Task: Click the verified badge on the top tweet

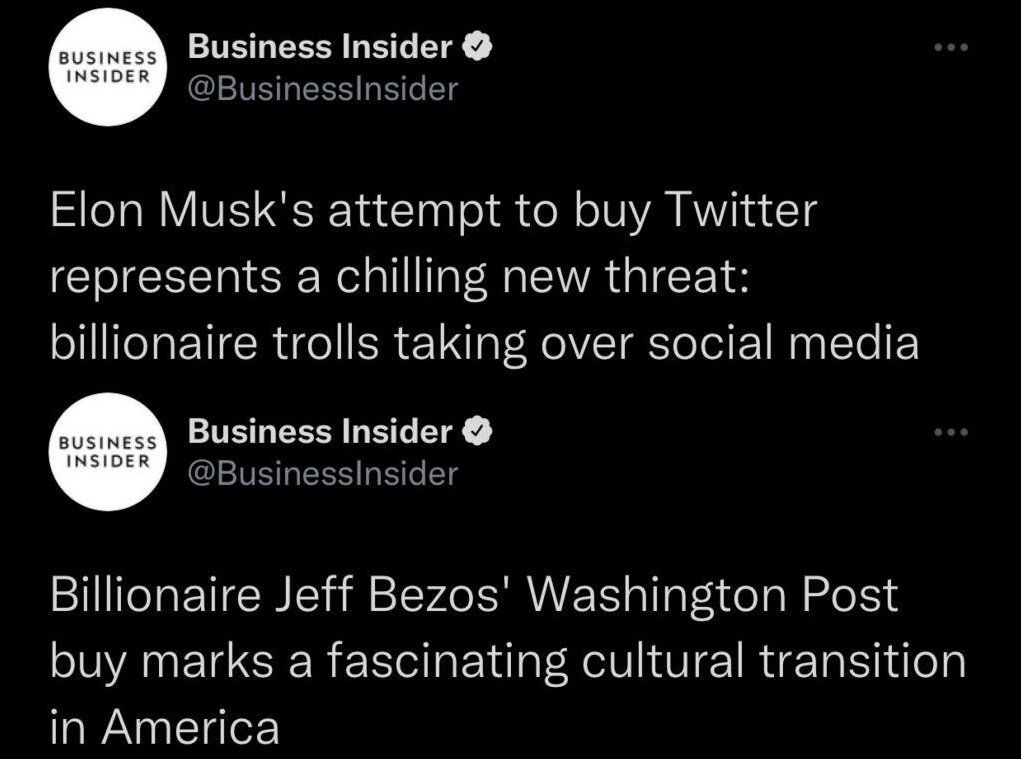Action: (477, 47)
